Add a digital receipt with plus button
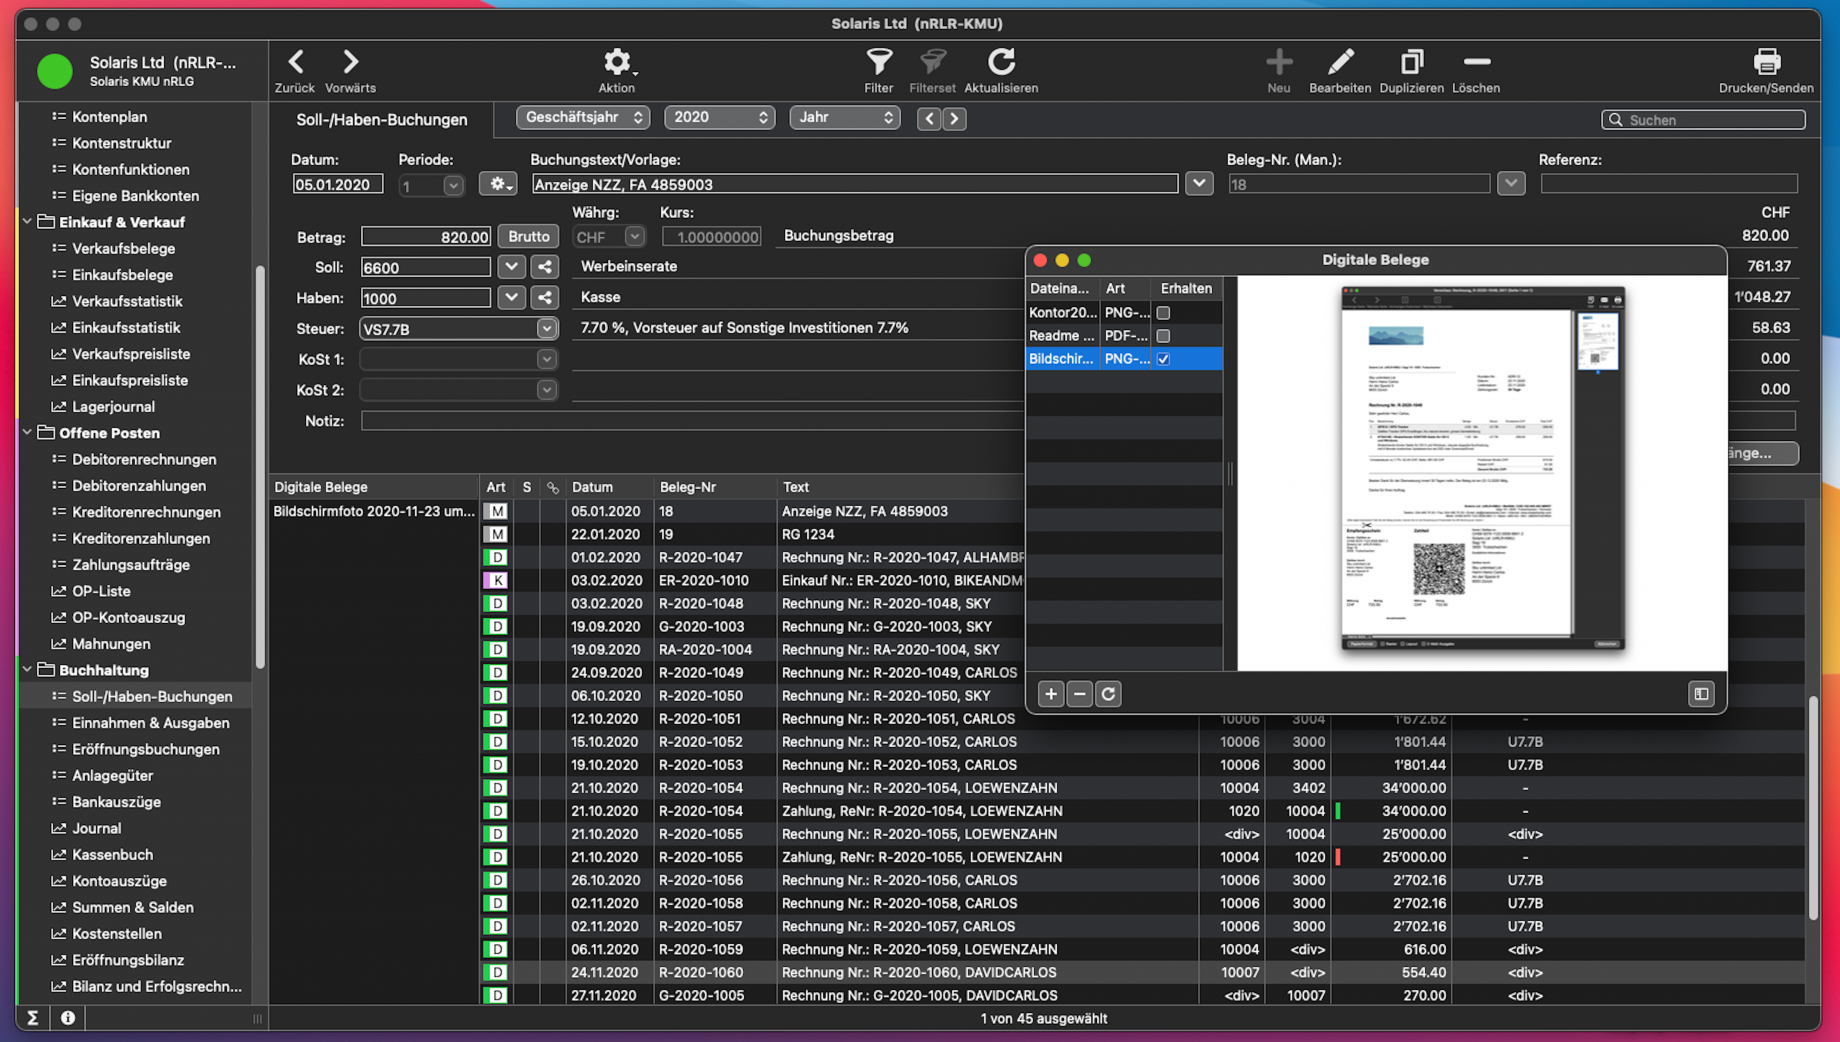 tap(1050, 694)
